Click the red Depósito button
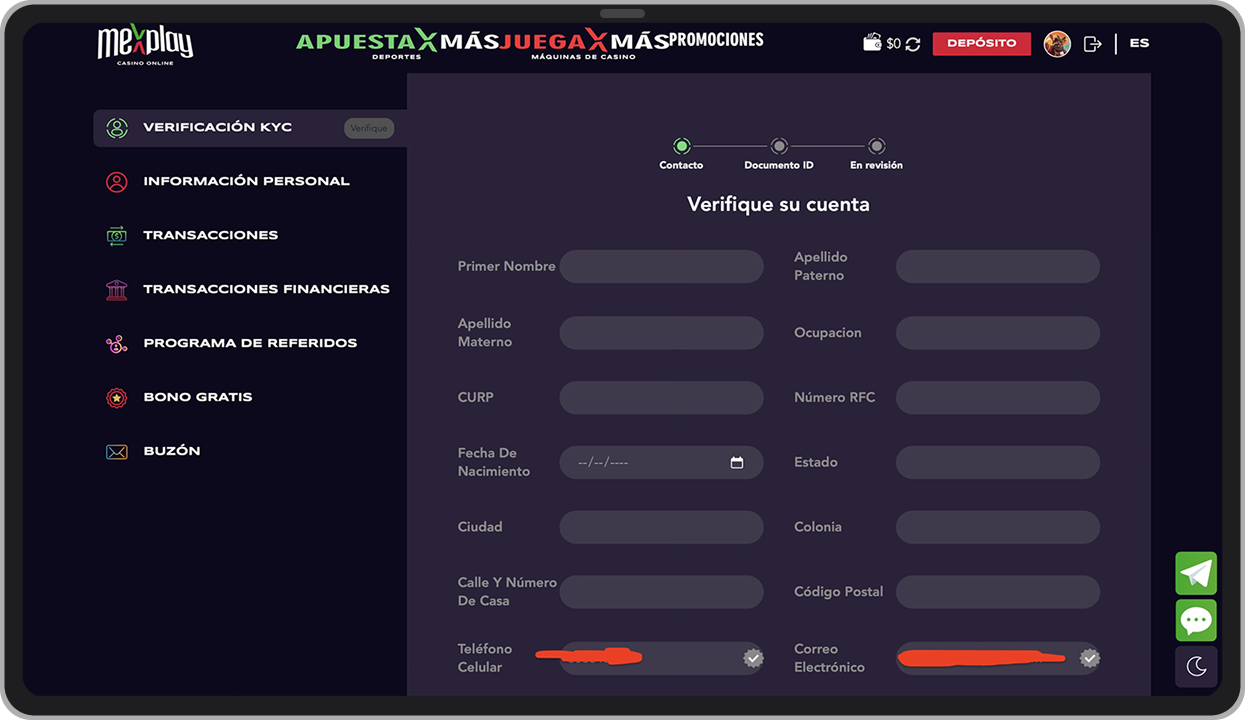 pos(981,44)
